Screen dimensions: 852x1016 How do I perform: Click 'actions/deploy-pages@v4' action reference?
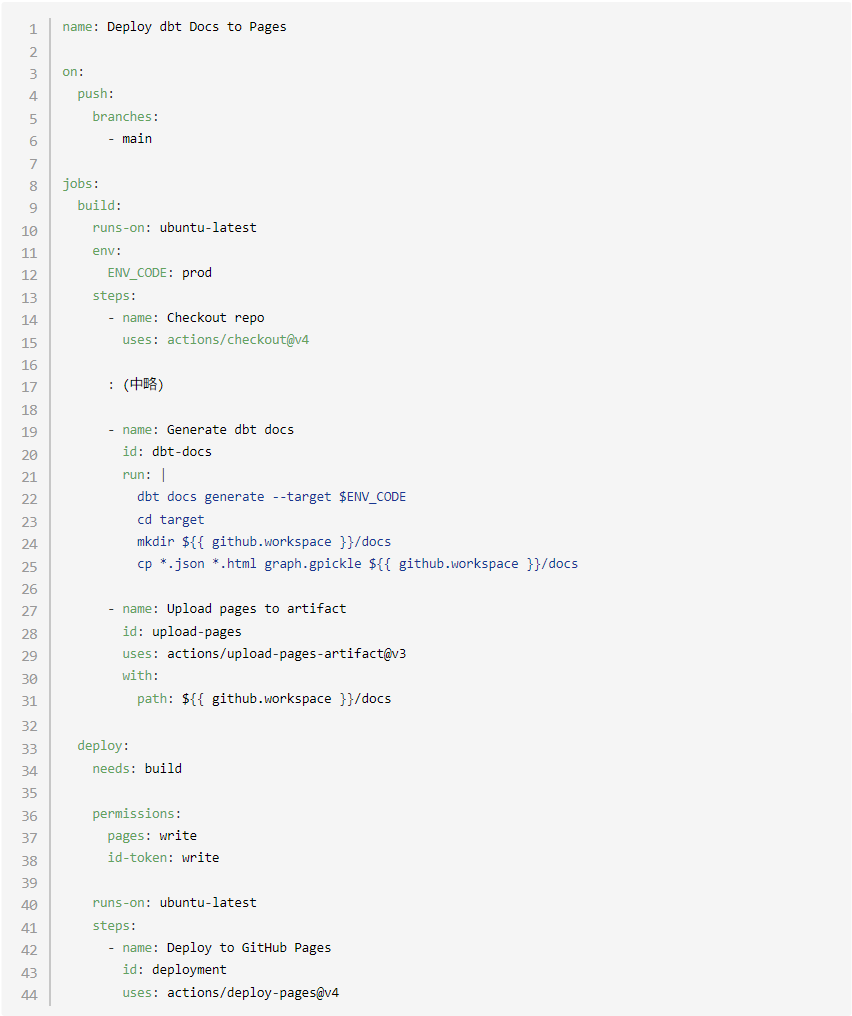(253, 993)
